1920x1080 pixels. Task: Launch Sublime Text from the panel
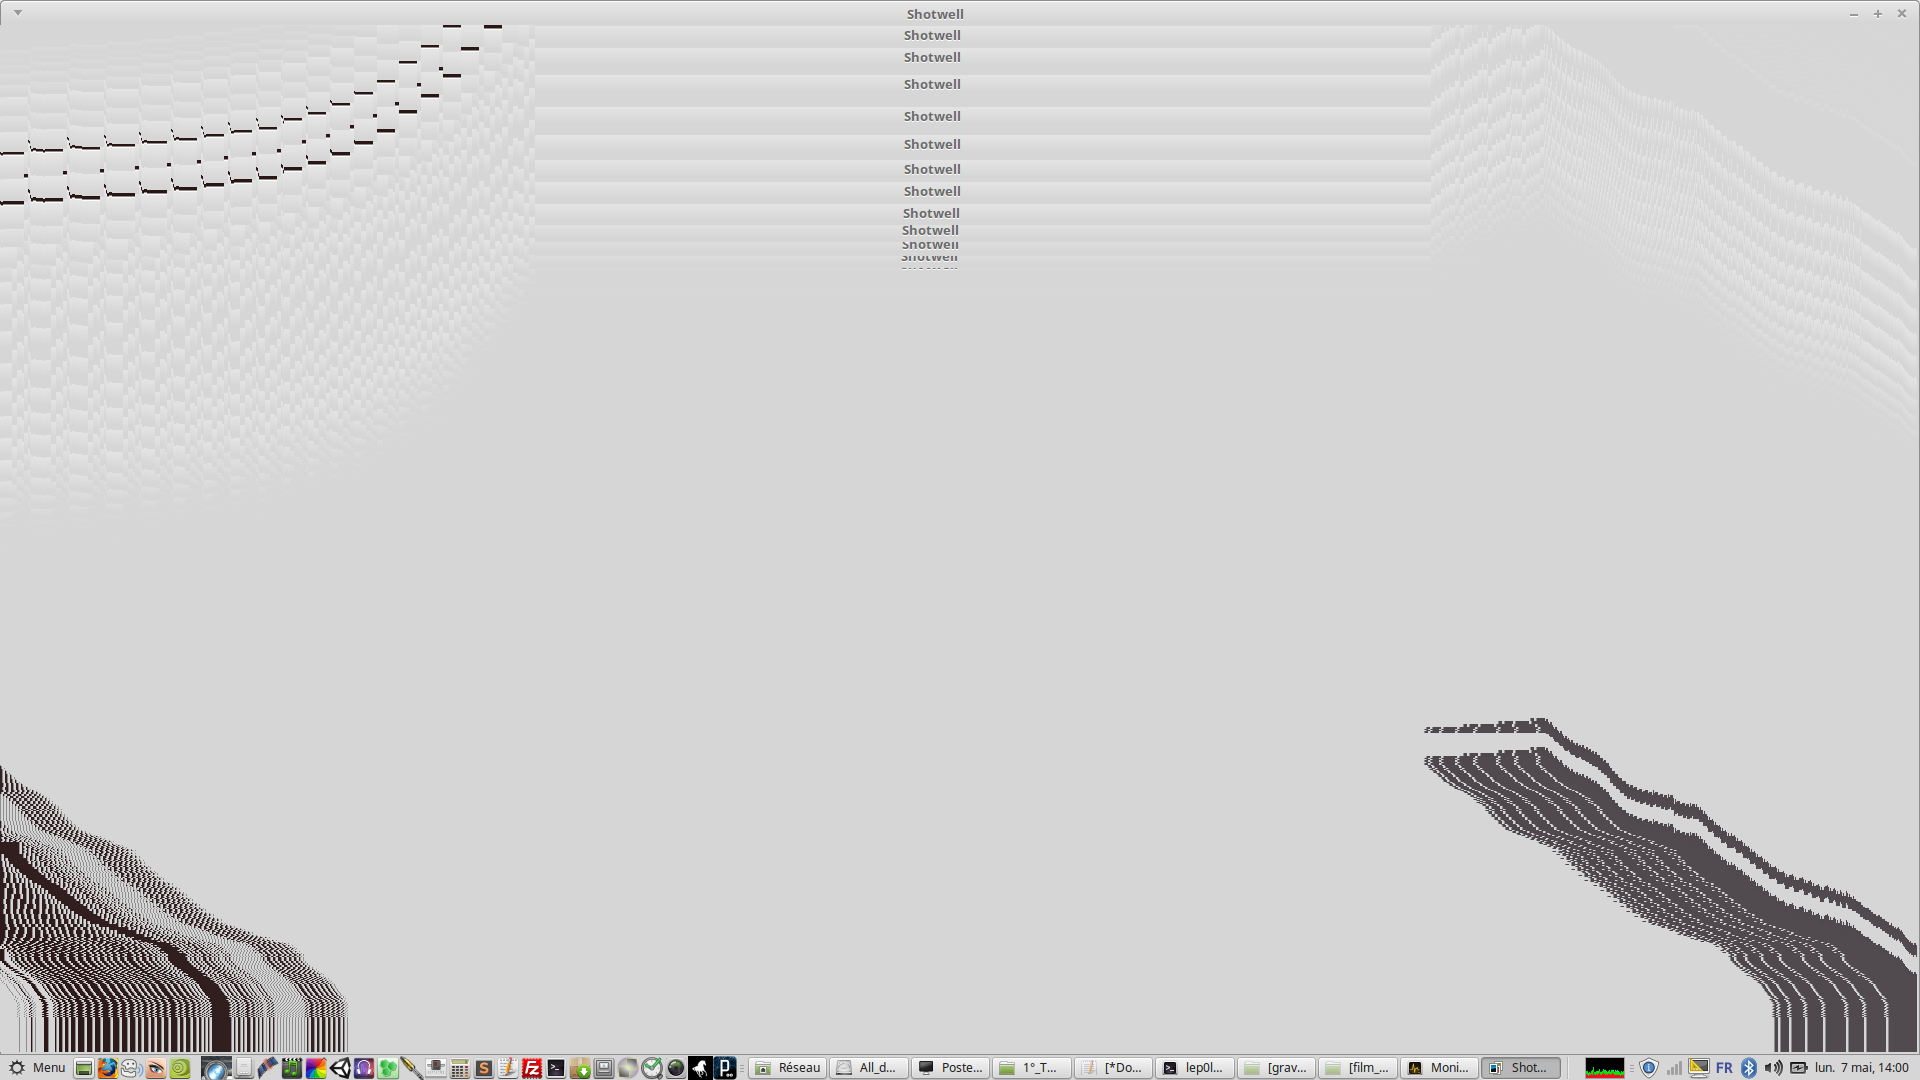484,1068
